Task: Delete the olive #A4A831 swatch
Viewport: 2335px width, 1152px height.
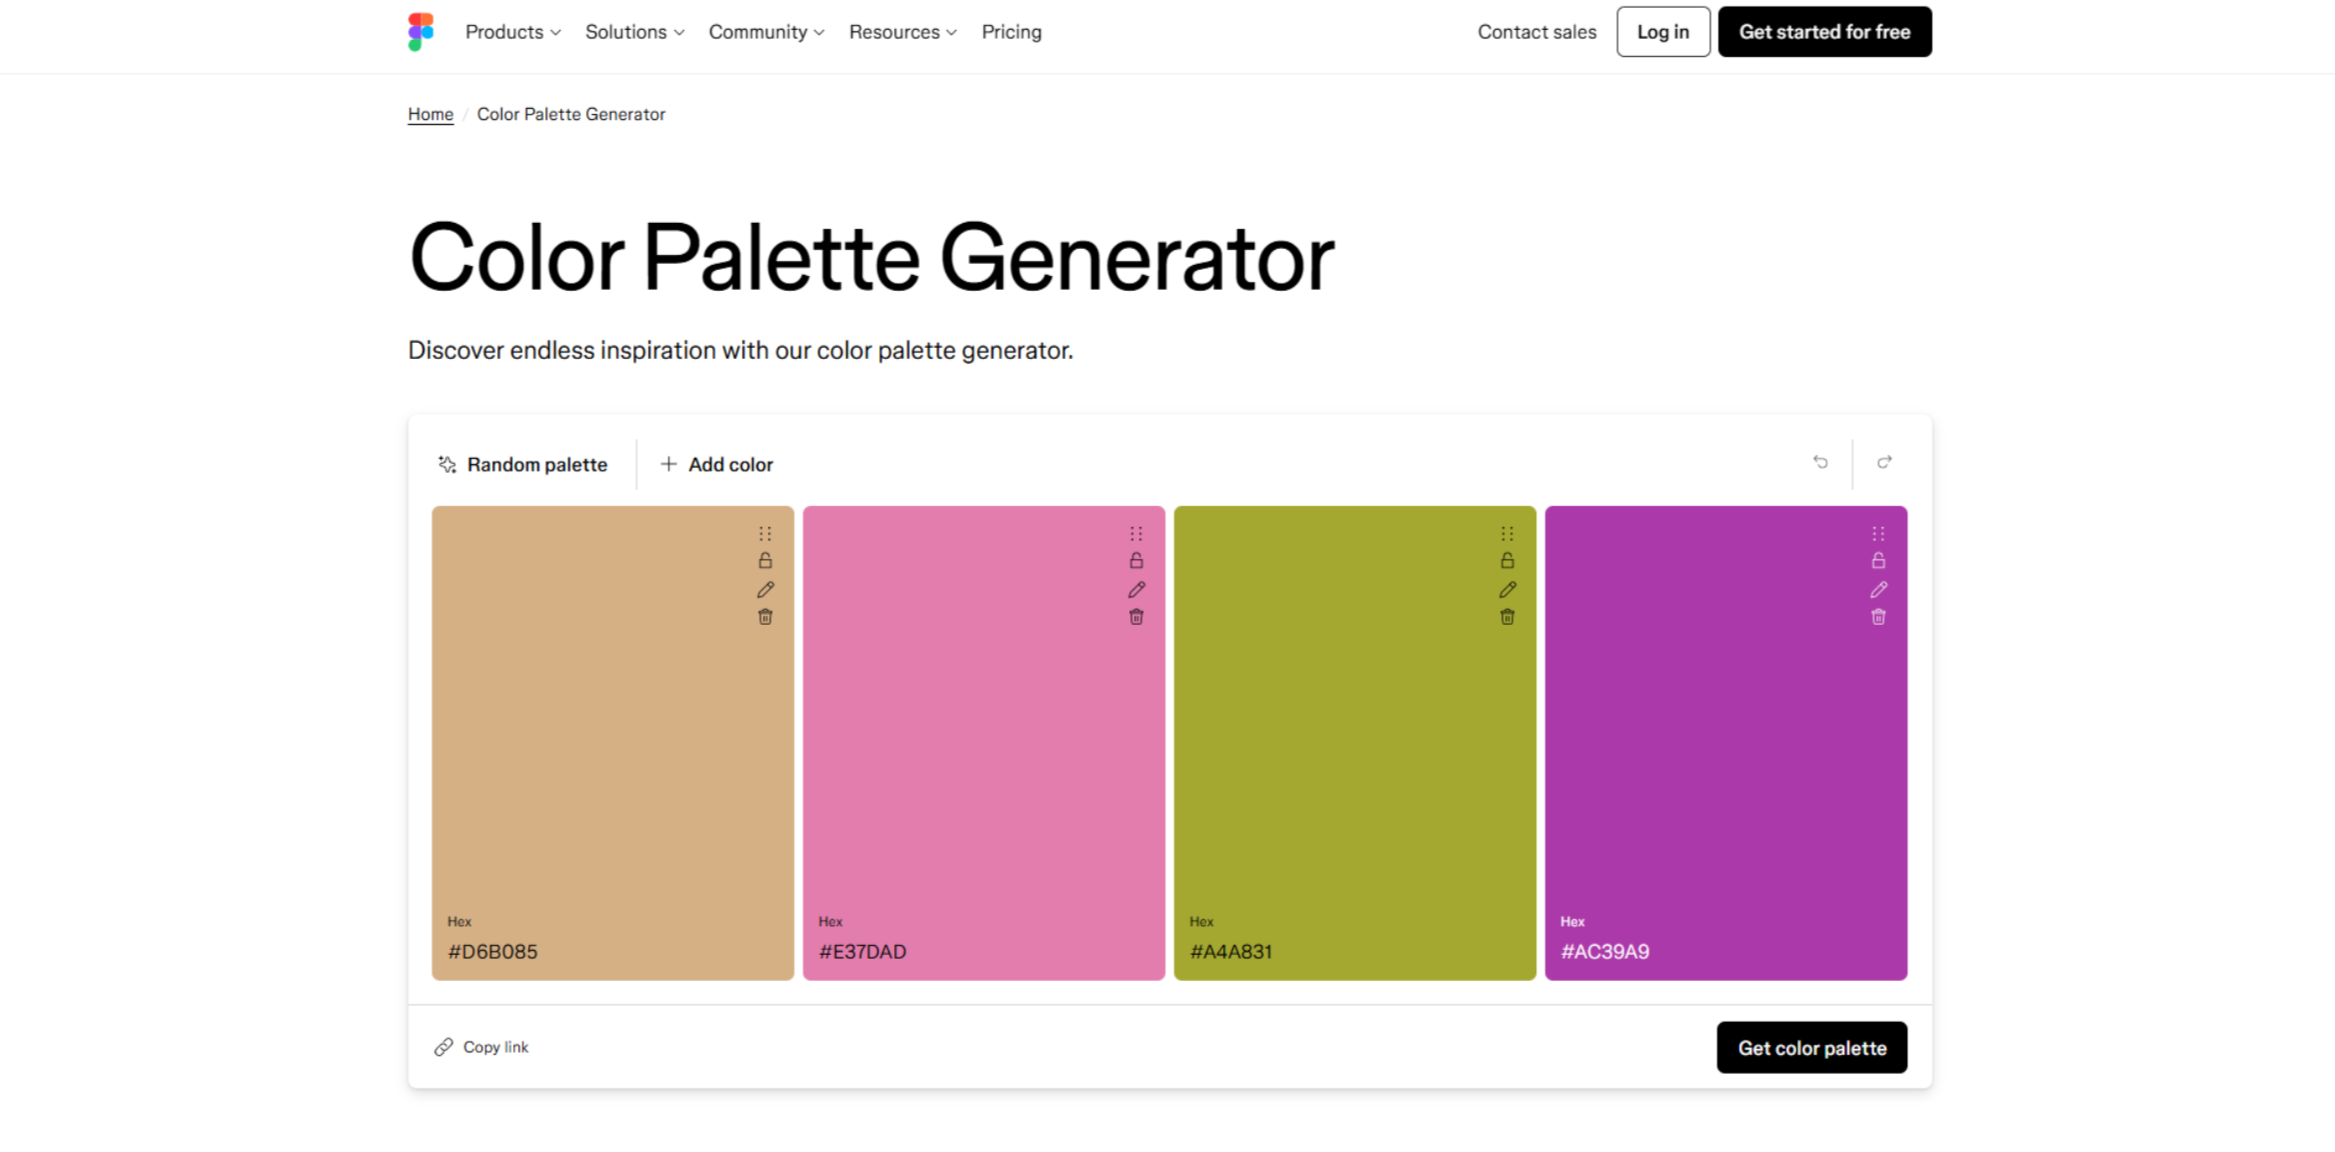Action: point(1507,617)
